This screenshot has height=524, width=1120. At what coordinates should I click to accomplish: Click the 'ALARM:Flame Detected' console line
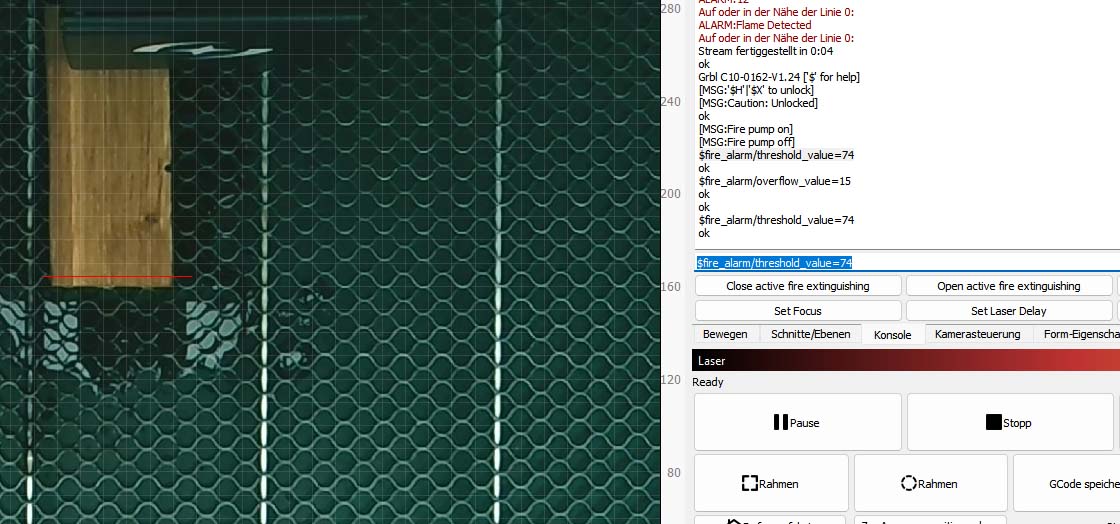pos(754,25)
